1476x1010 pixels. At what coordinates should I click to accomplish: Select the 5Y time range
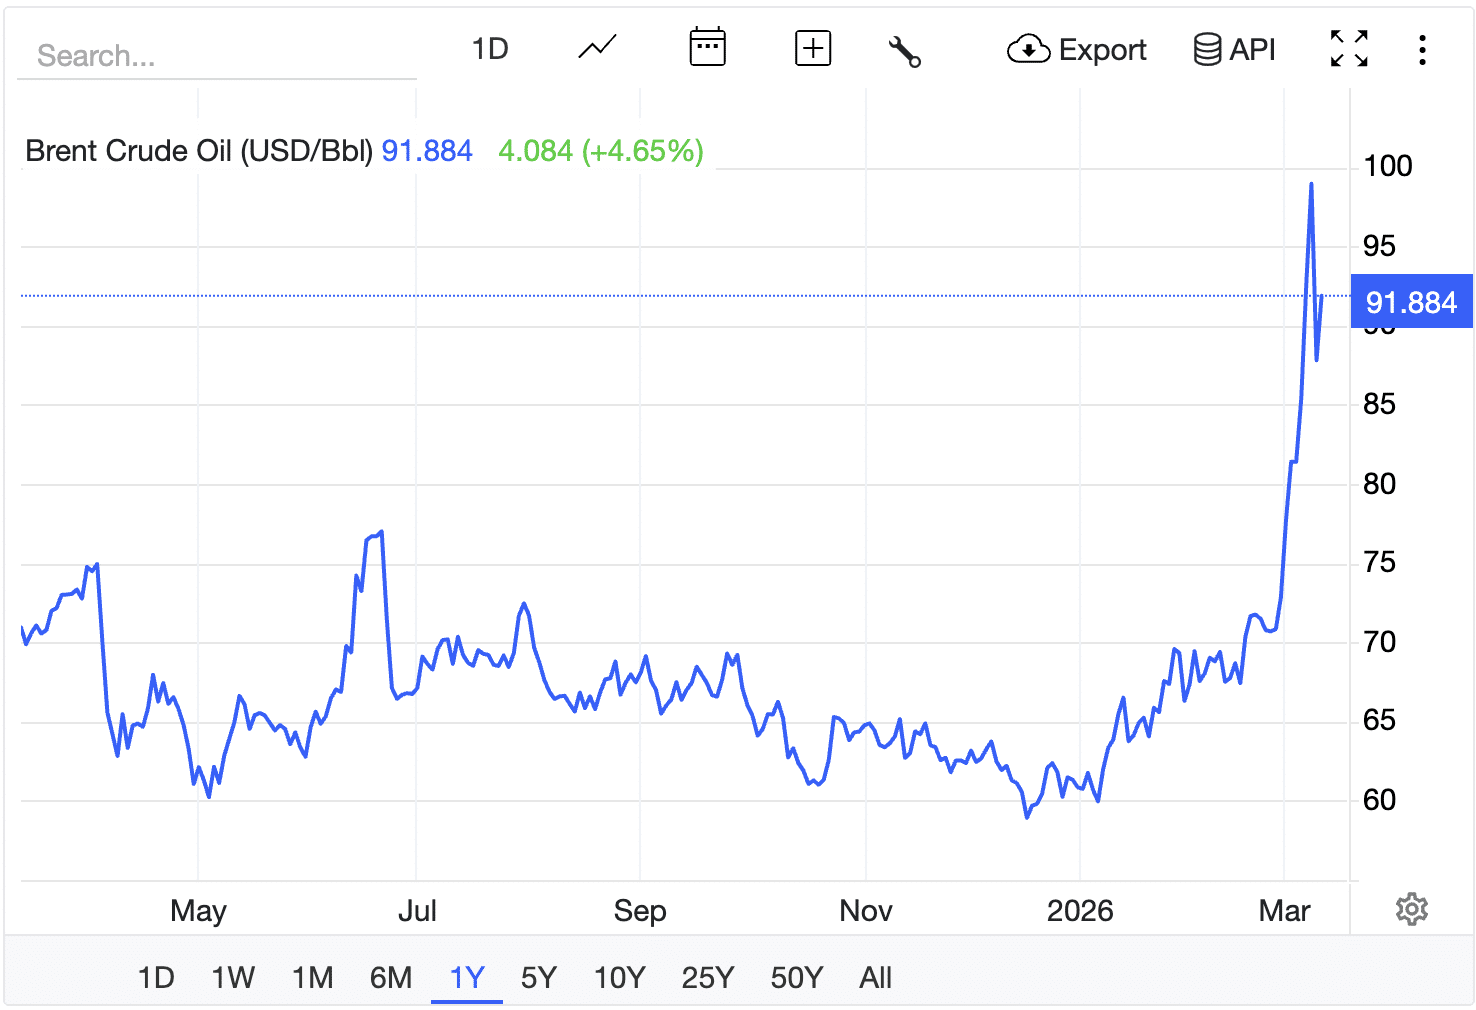537,978
